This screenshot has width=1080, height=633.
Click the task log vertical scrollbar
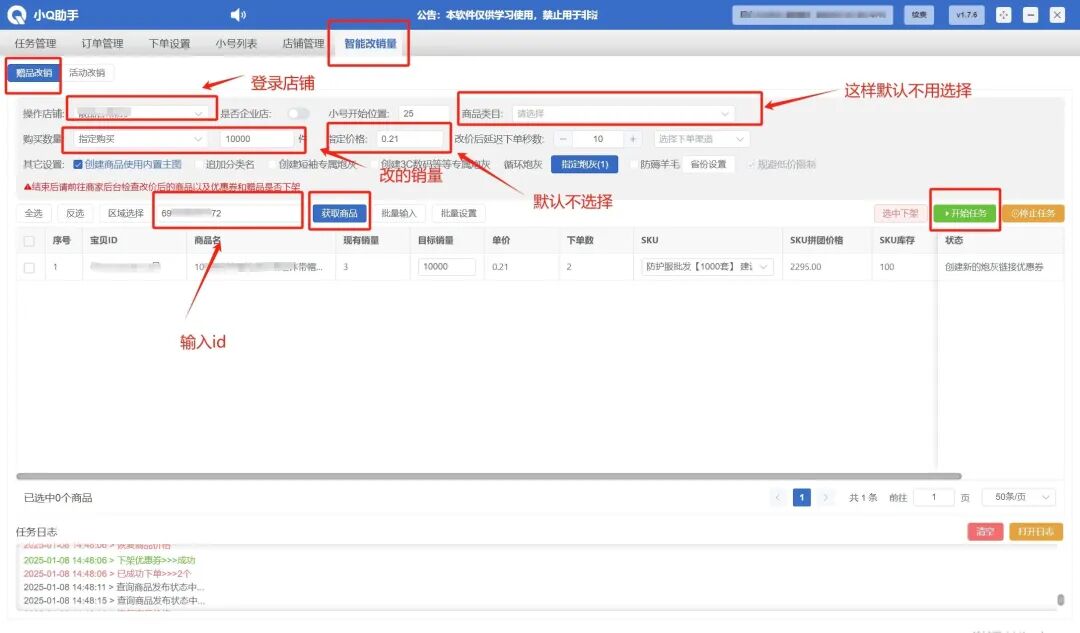point(1061,600)
